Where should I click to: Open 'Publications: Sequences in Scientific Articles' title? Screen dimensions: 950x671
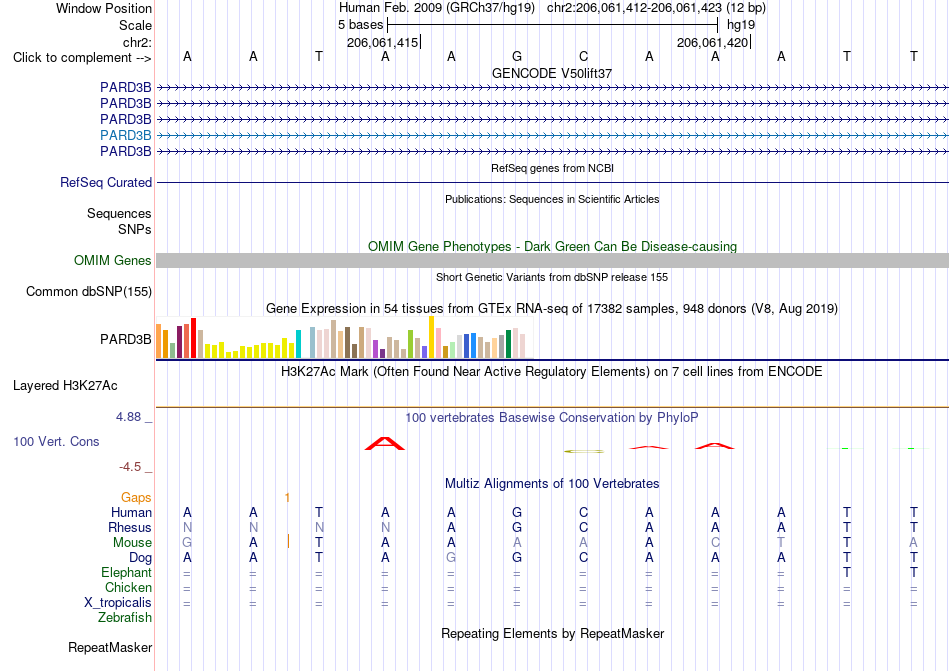point(552,199)
